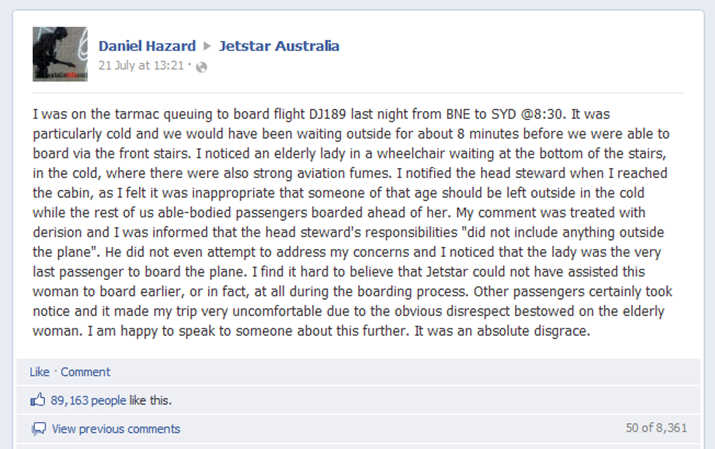Show the 89,163 people who like this

coord(88,400)
